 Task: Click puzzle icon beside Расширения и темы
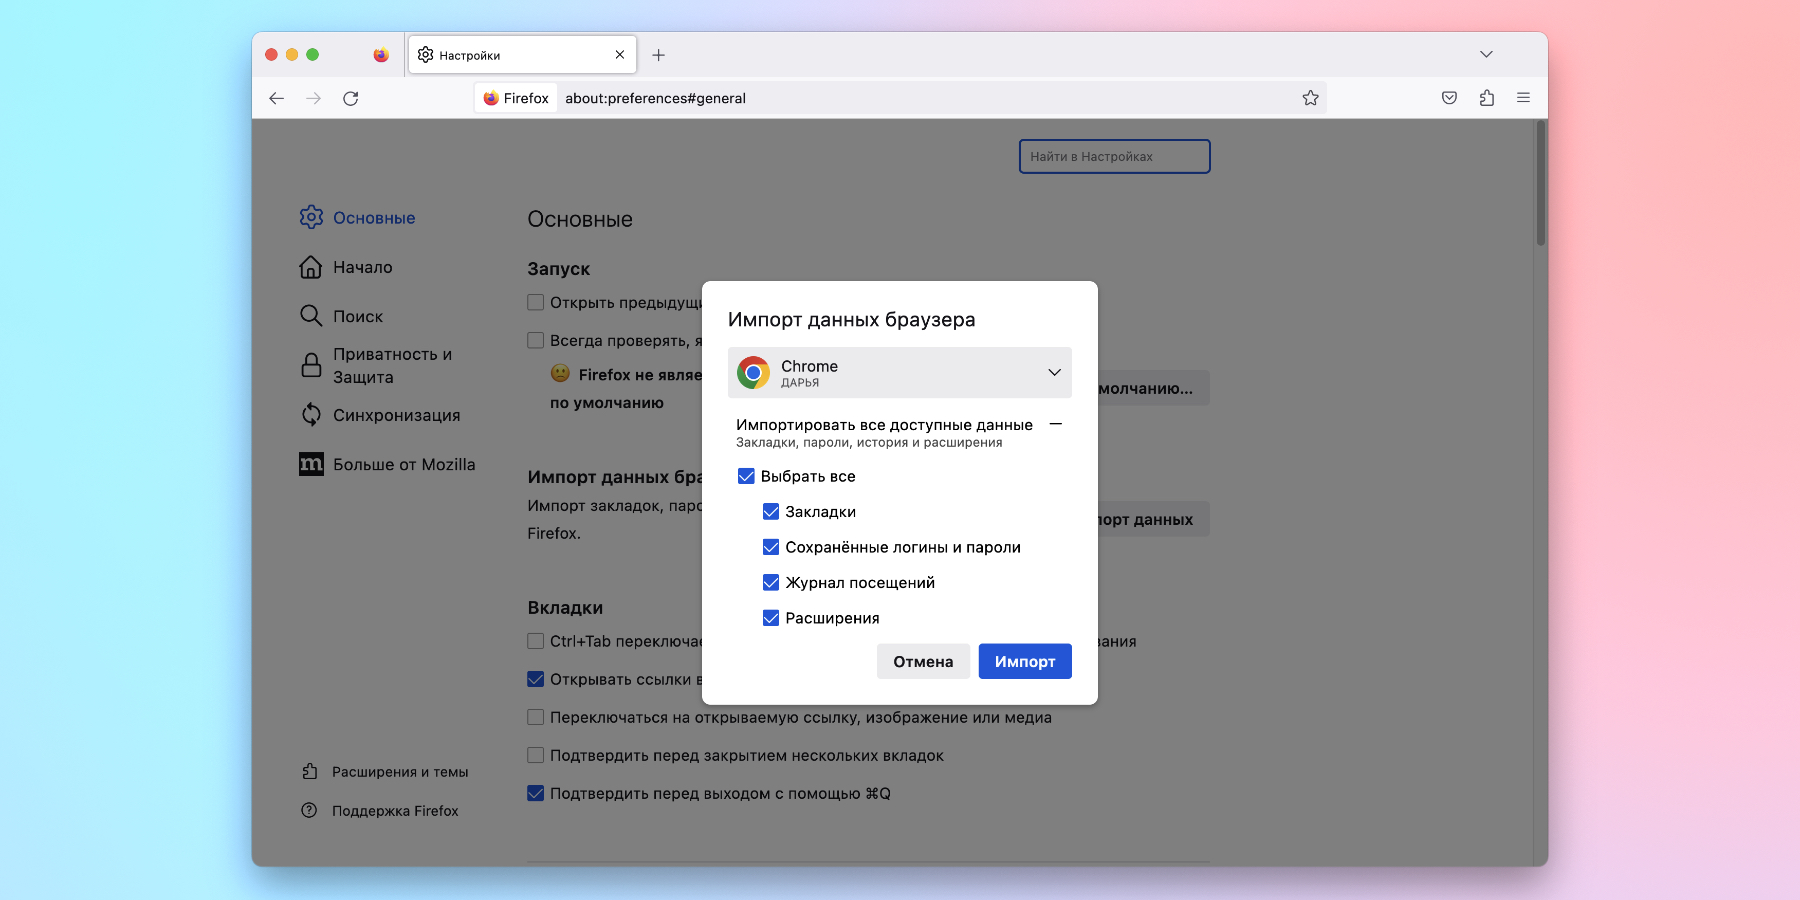point(310,772)
